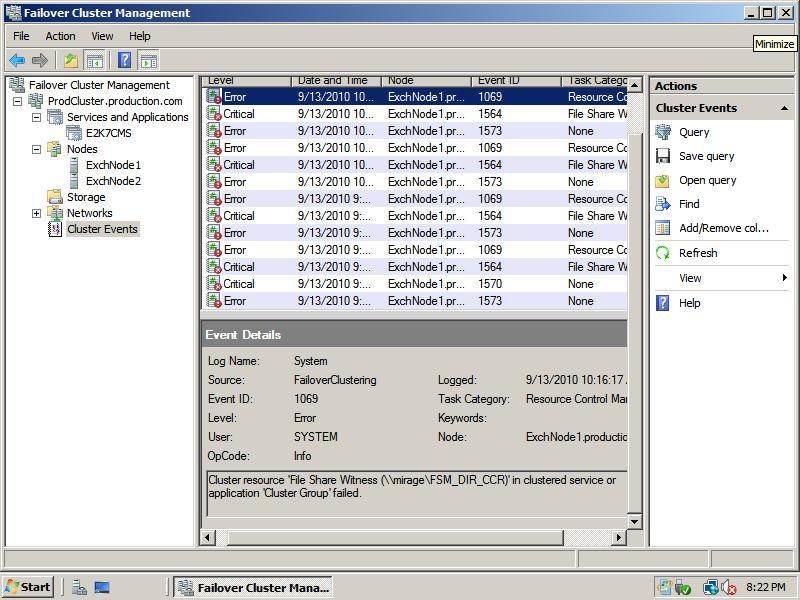
Task: Click the Save query action link
Action: [x=706, y=156]
